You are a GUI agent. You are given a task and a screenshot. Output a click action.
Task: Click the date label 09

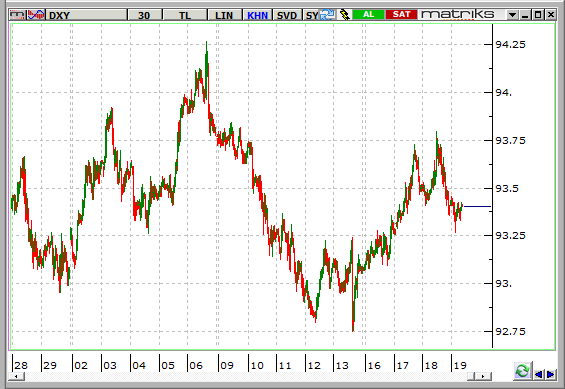coord(227,366)
